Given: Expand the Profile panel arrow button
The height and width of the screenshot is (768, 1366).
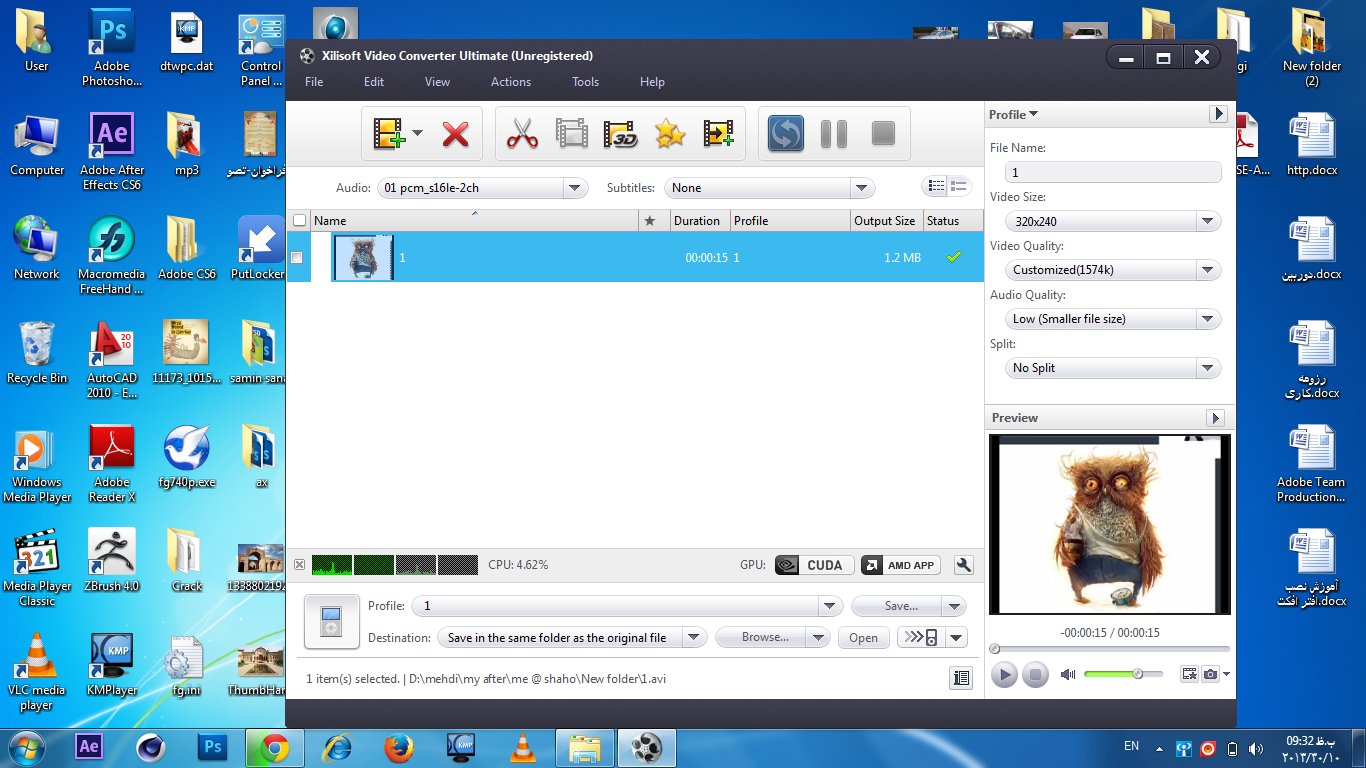Looking at the screenshot, I should [x=1217, y=114].
